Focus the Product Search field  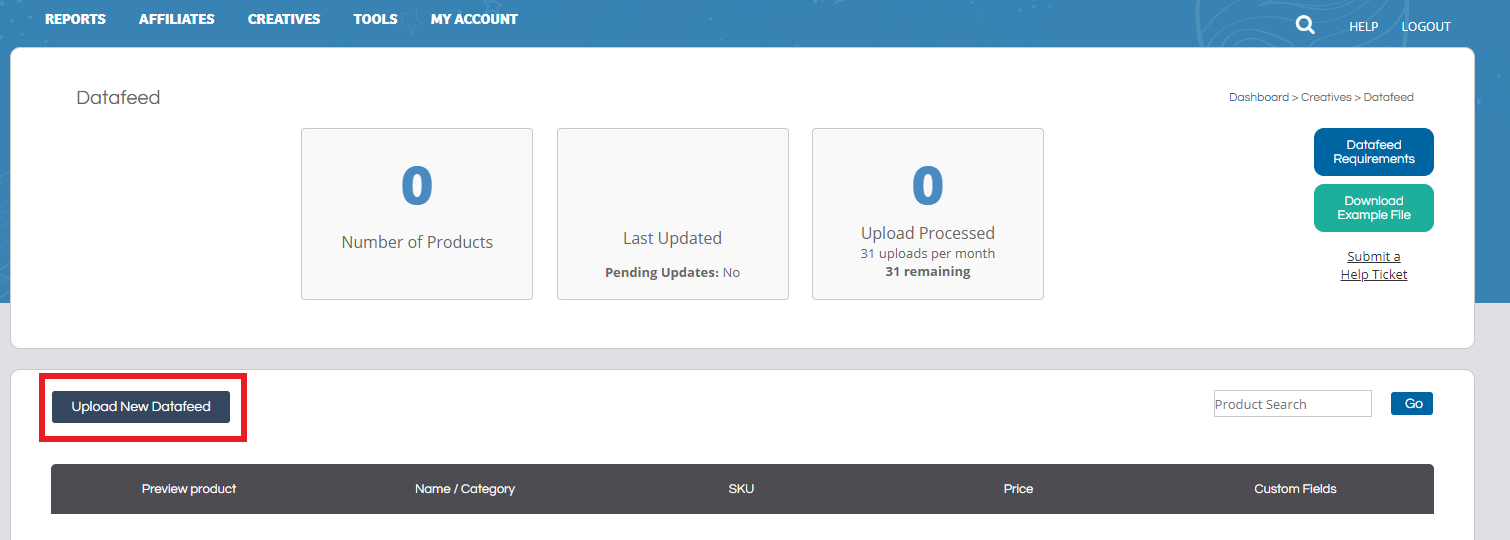(1292, 404)
